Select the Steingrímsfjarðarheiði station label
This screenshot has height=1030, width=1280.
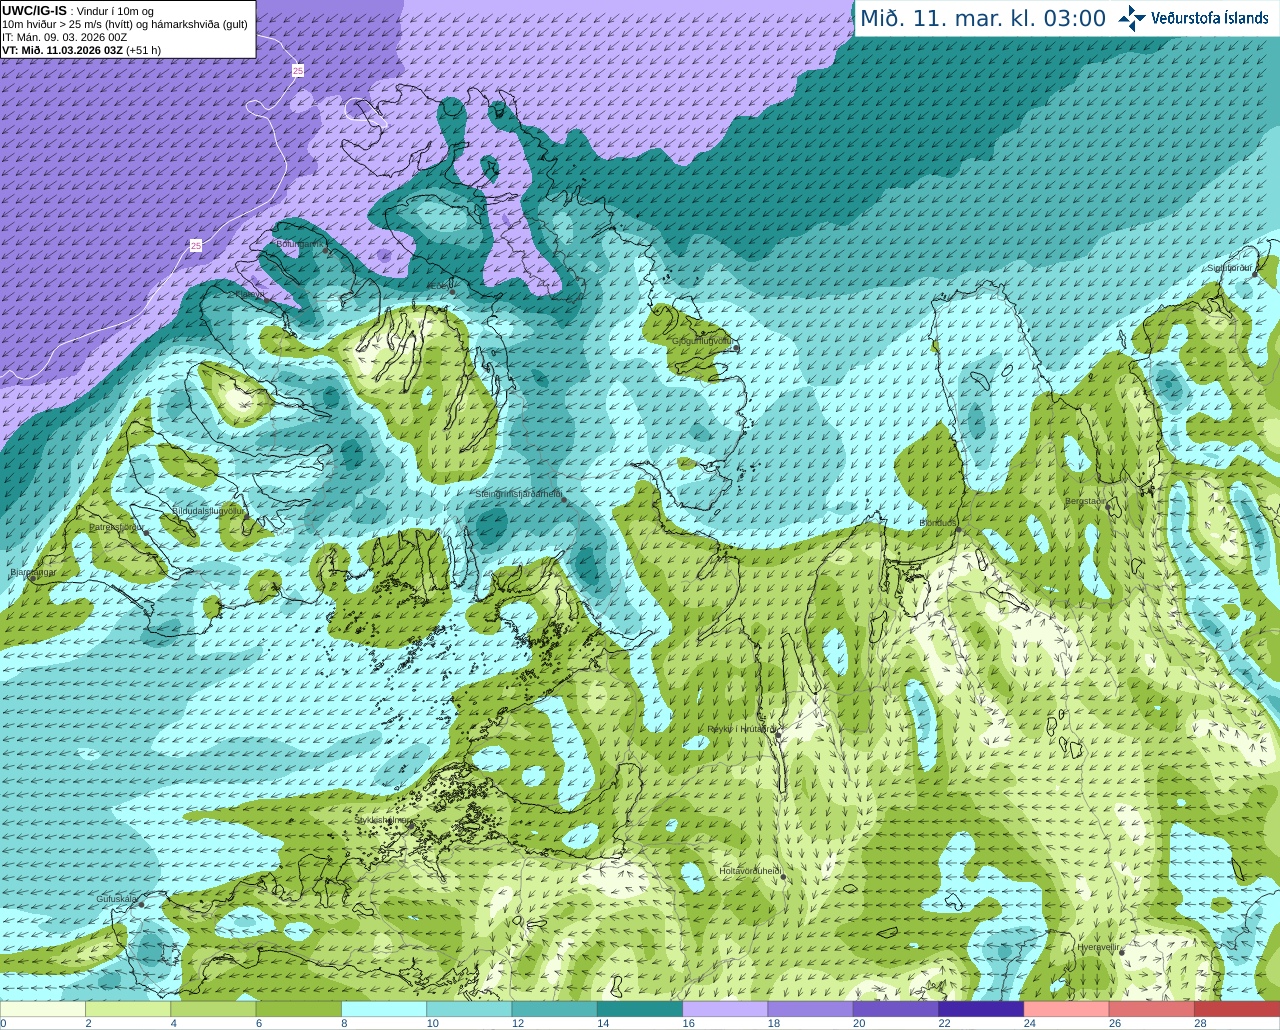[x=518, y=494]
